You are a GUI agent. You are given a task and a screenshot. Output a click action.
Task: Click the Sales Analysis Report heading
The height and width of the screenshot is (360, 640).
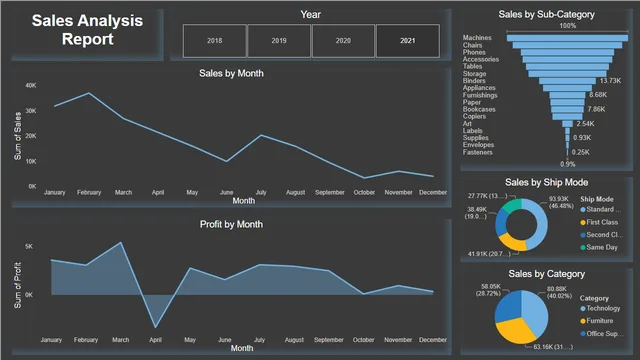(x=87, y=30)
